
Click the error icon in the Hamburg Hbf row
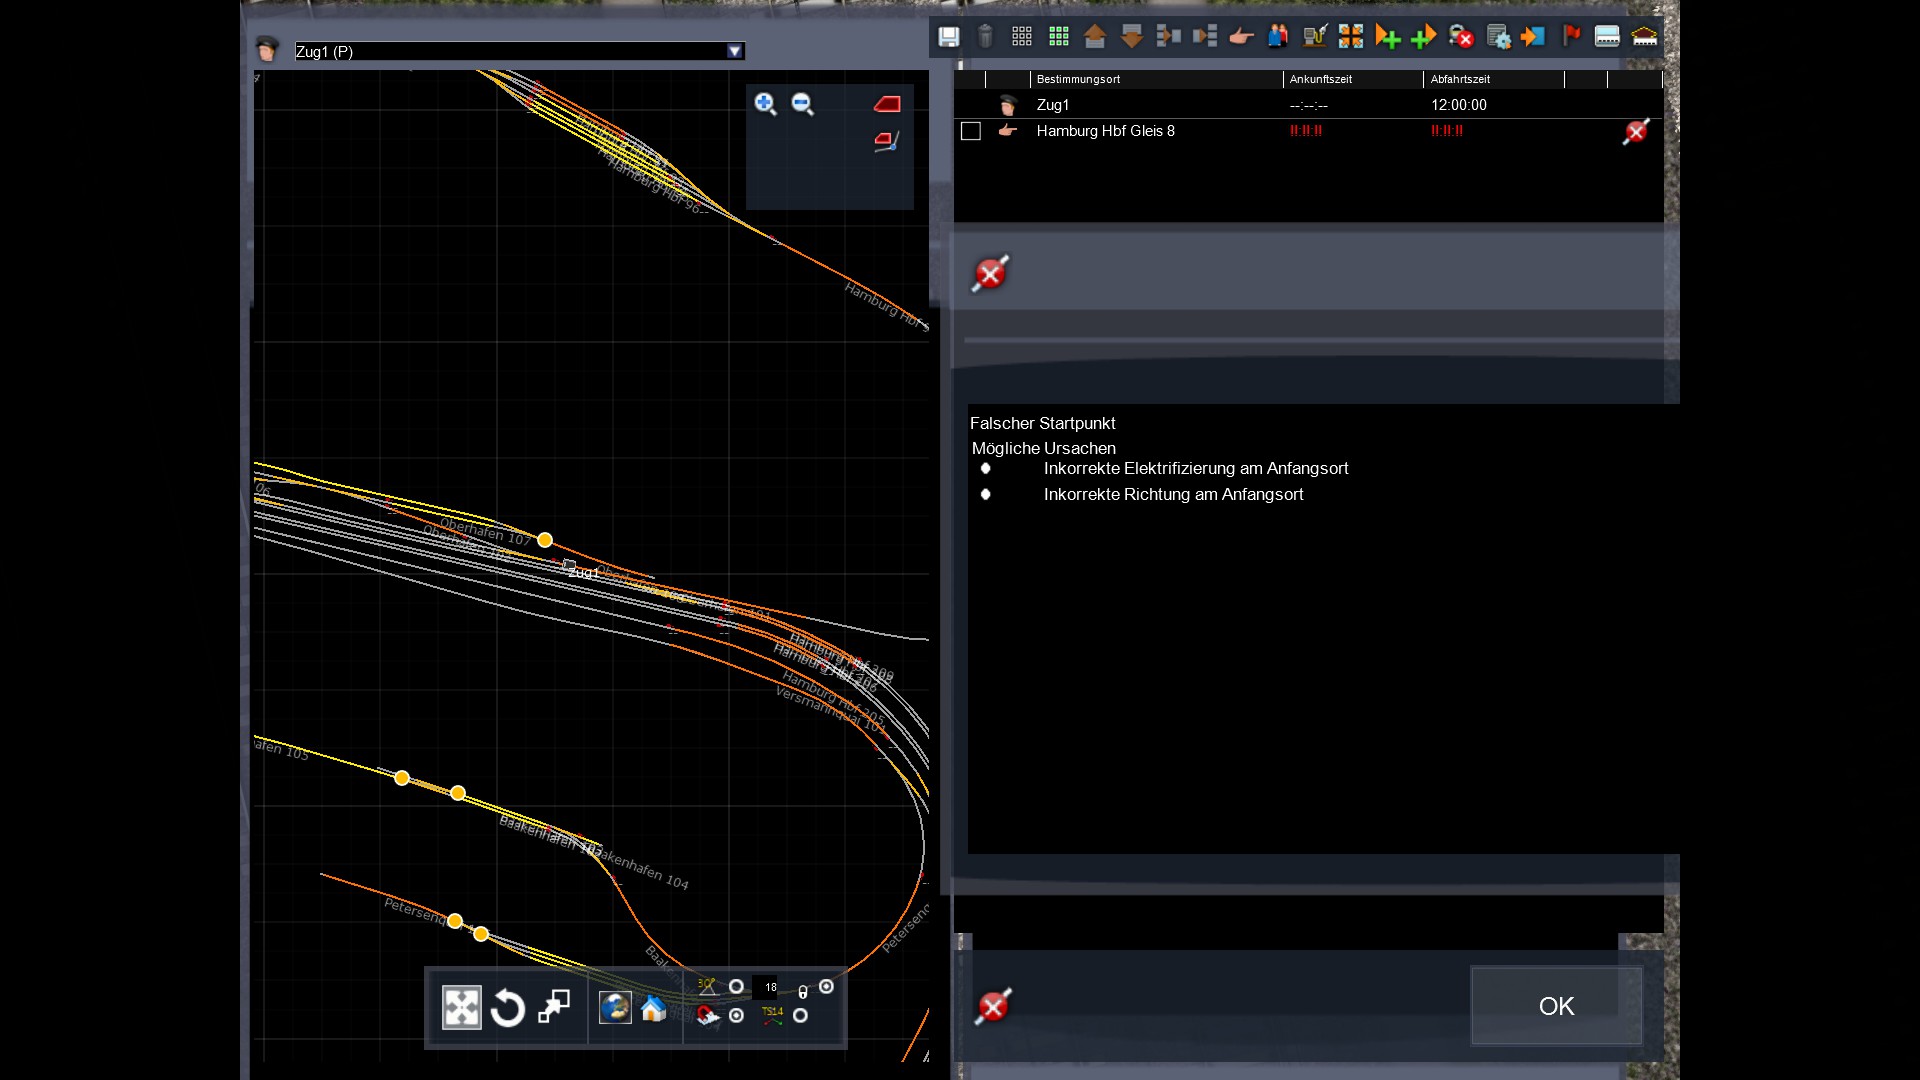point(1636,132)
